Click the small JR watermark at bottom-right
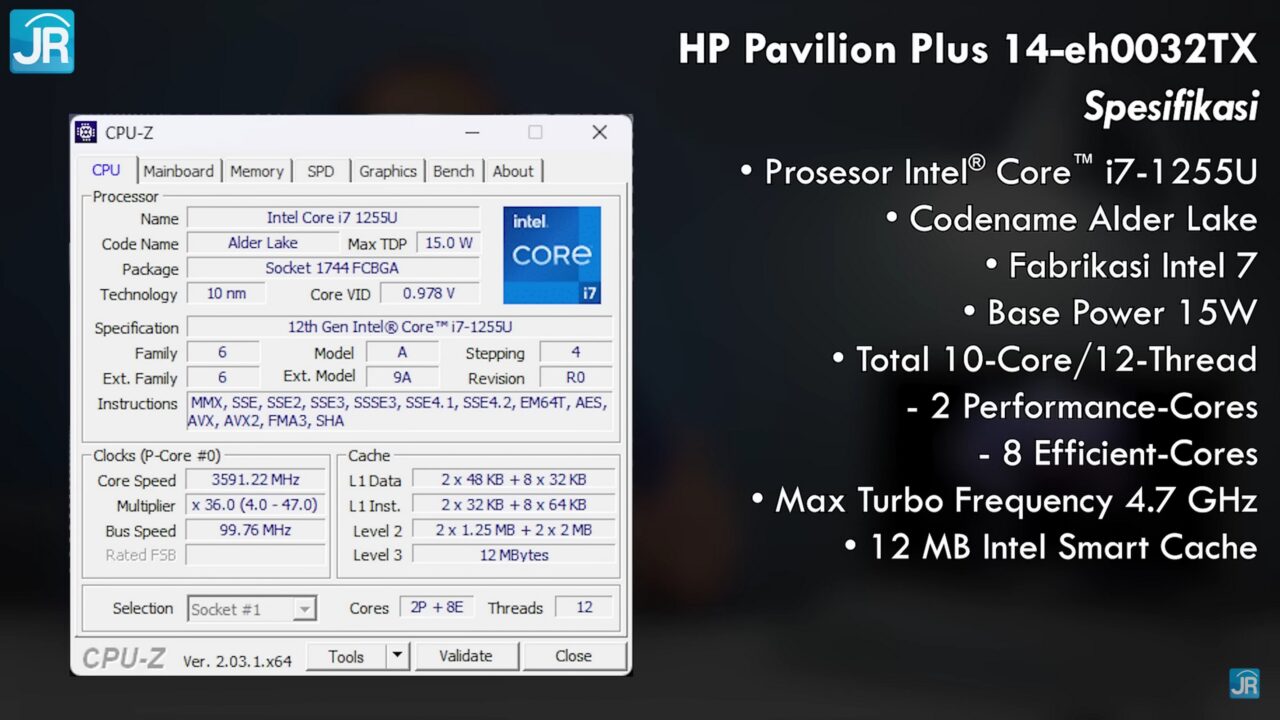Screen dimensions: 1280x720 (1244, 683)
